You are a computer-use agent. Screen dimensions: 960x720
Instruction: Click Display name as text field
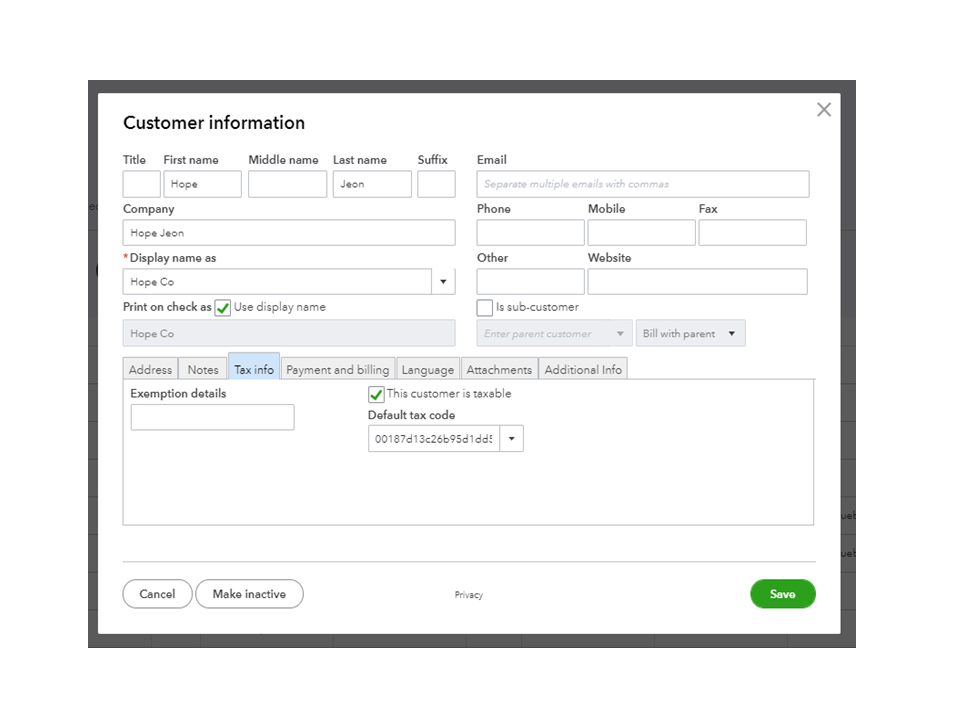click(277, 282)
